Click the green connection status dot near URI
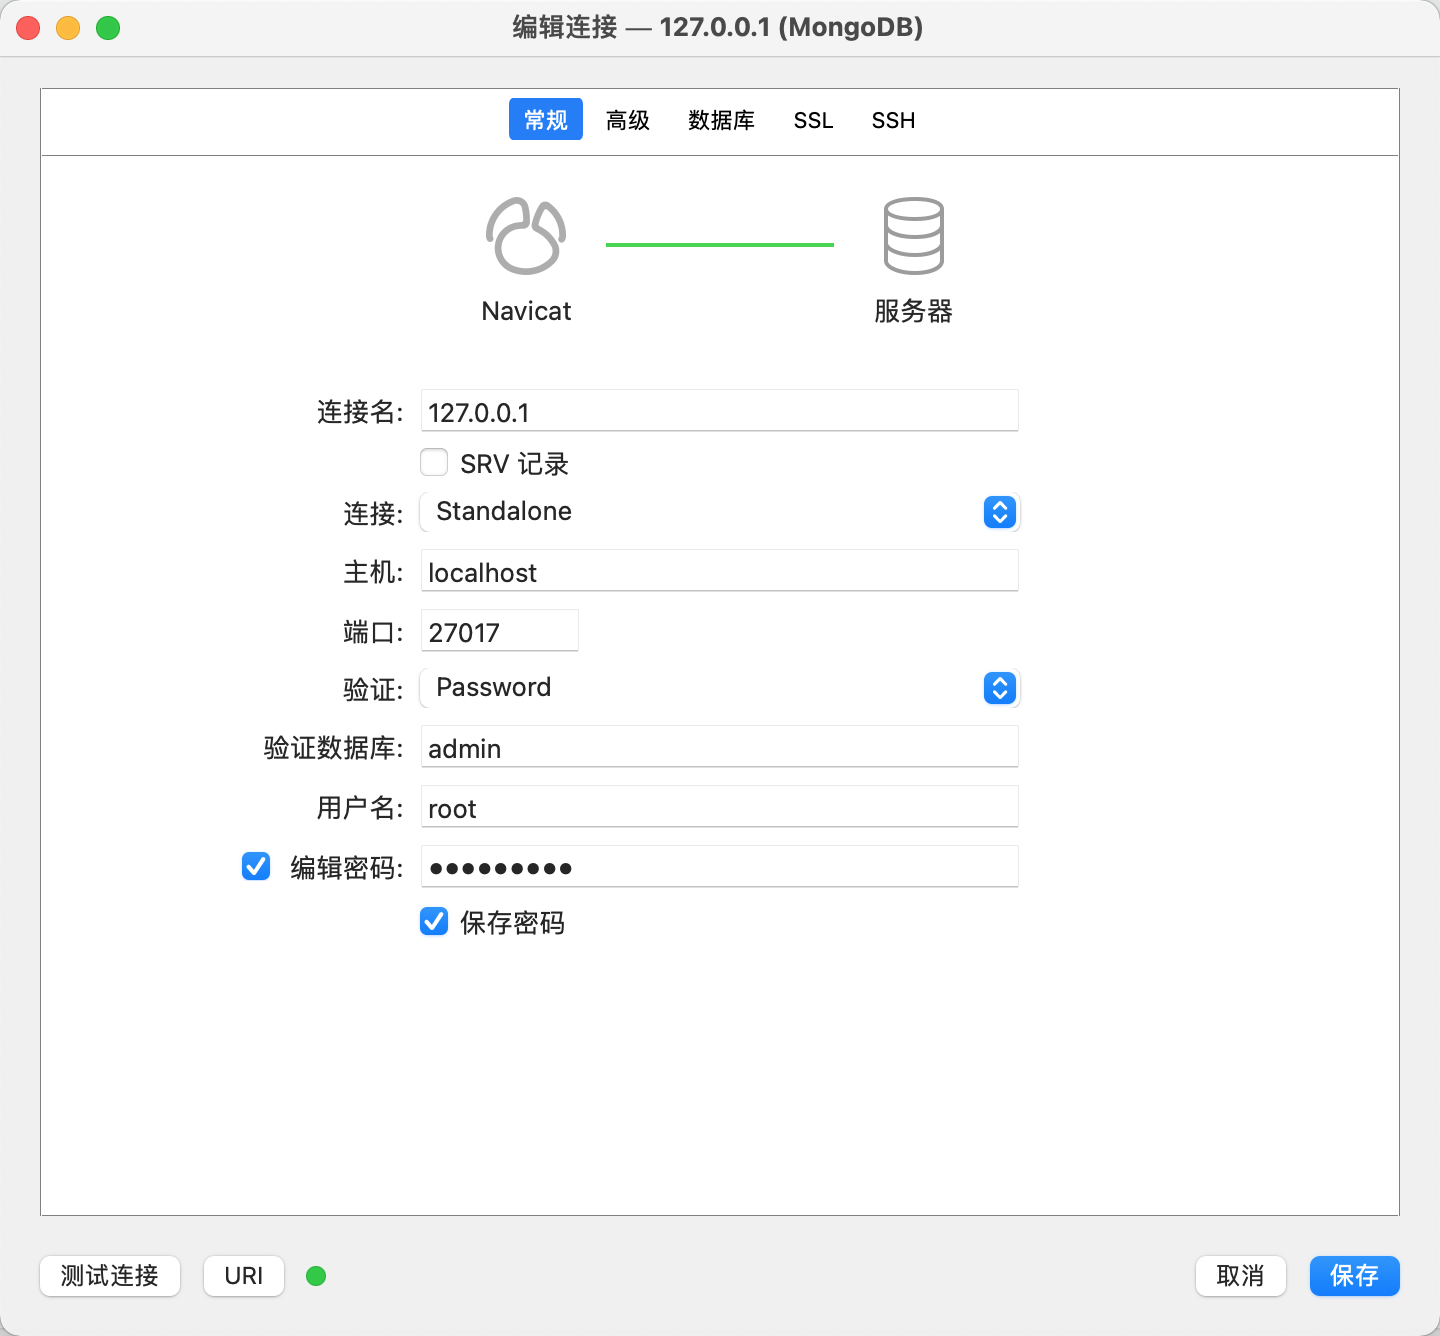This screenshot has width=1440, height=1336. (316, 1276)
